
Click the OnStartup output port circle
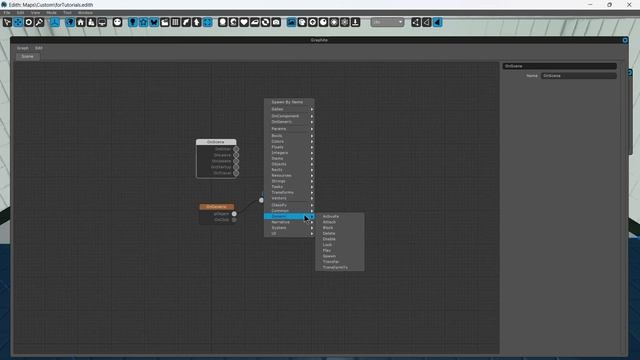click(x=236, y=167)
